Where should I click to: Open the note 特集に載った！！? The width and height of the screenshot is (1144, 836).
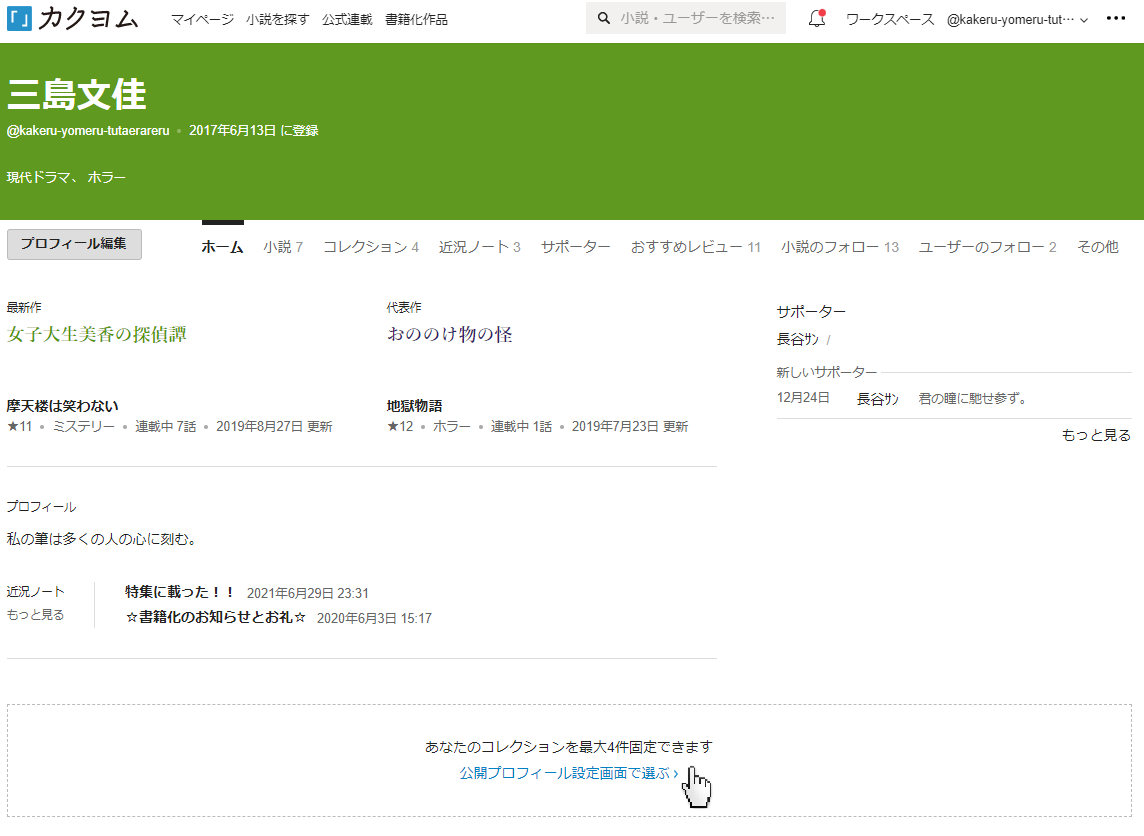(179, 592)
